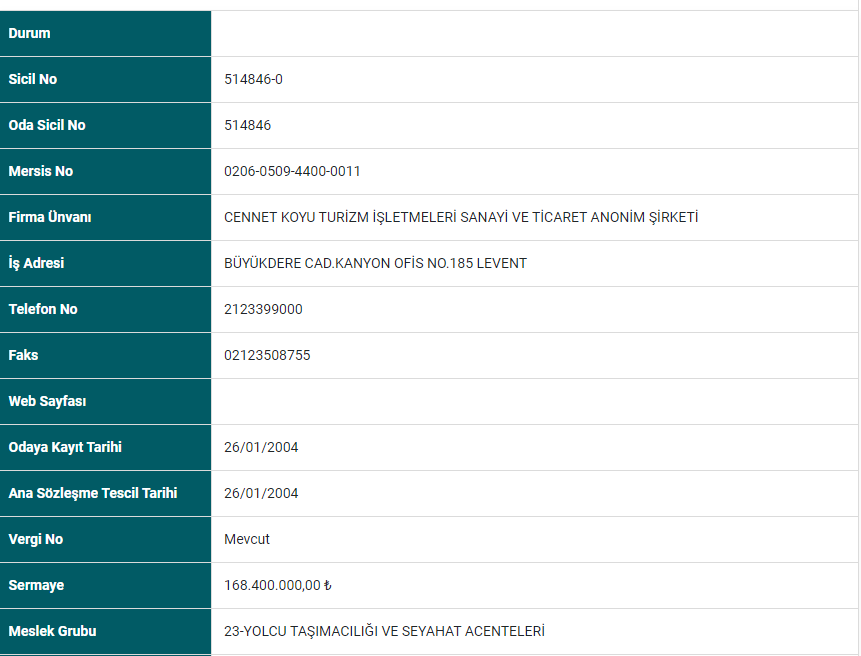Screen dimensions: 861x656
Task: Select the CENNET KOYU TURİZM company name
Action: point(461,217)
